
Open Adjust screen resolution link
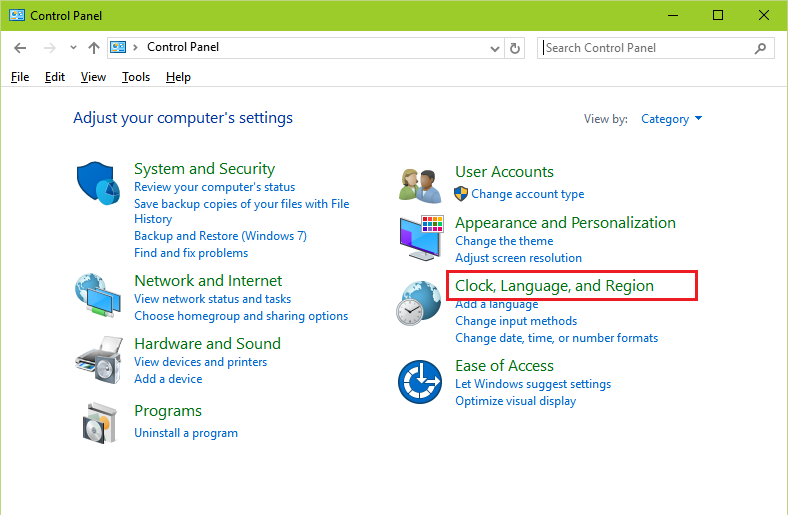[x=518, y=258]
